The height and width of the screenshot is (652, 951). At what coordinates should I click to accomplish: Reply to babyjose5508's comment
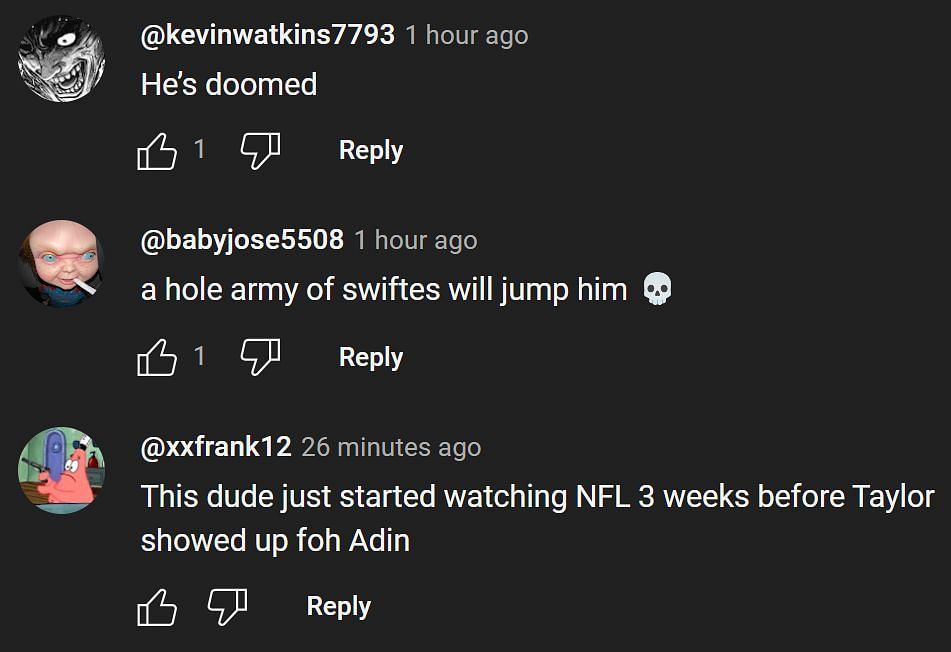pos(370,357)
